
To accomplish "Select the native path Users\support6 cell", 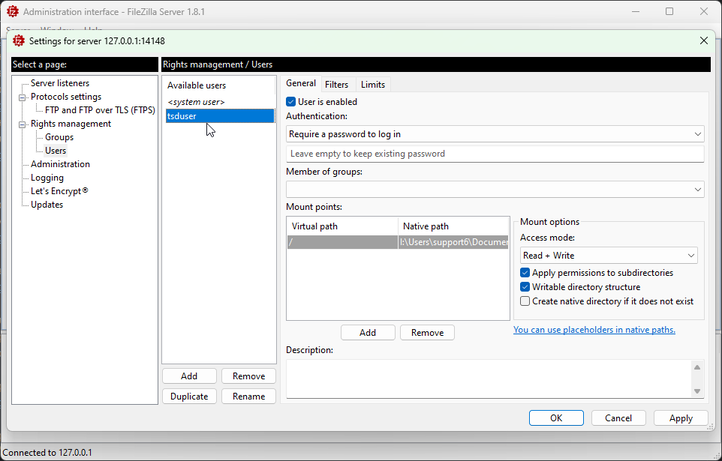I will tap(454, 242).
